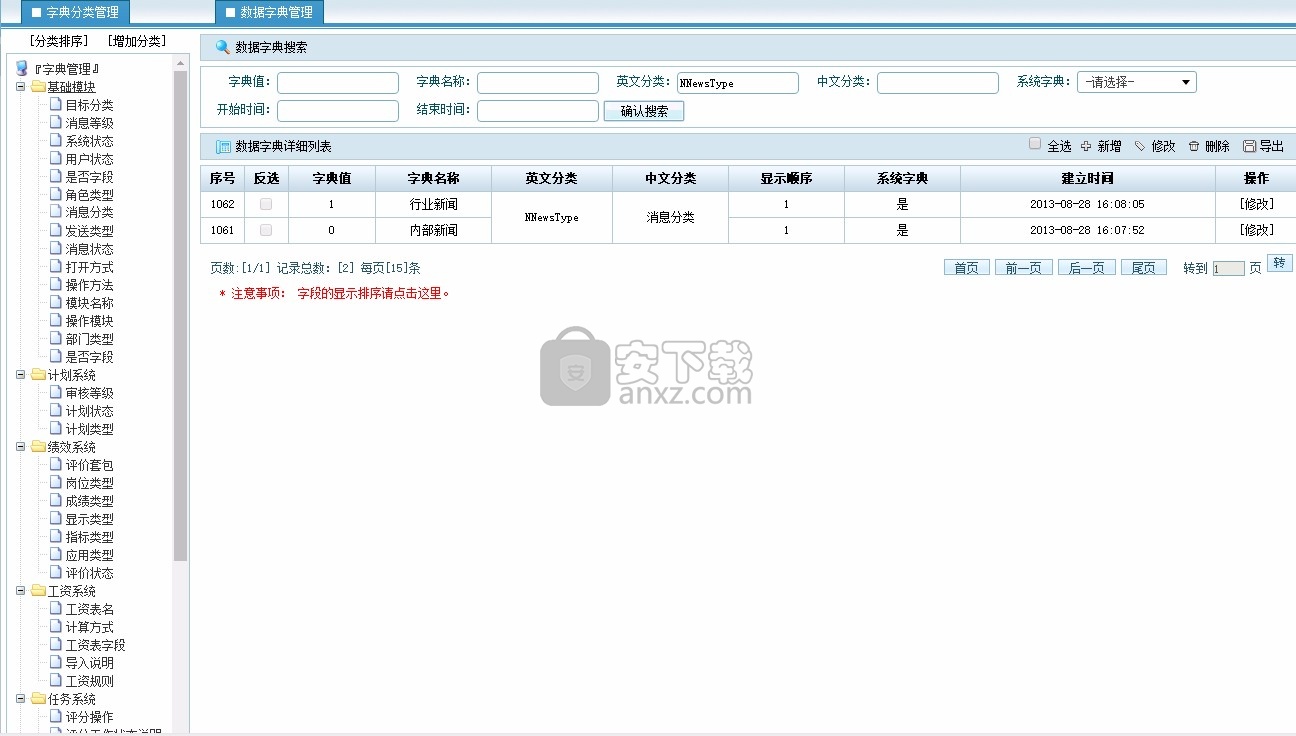Check the 全选 checkbox

[x=1035, y=144]
